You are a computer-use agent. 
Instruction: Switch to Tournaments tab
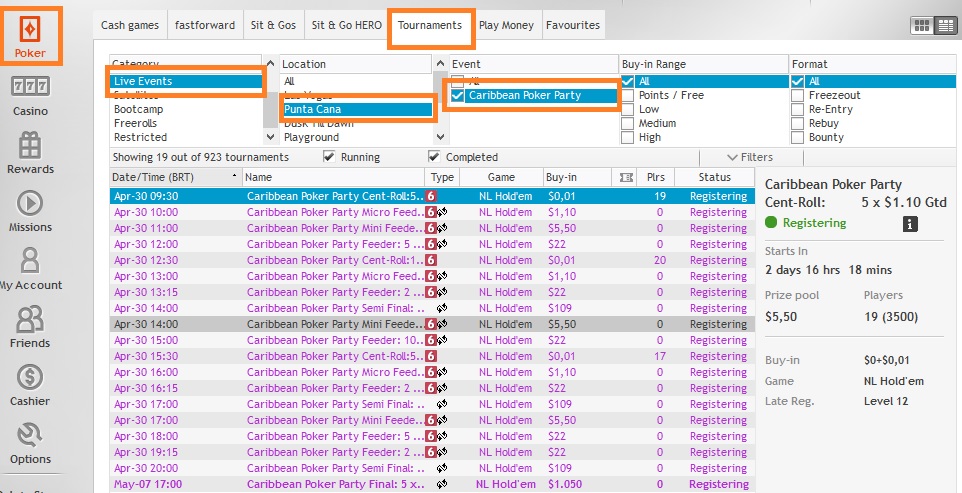[x=430, y=25]
